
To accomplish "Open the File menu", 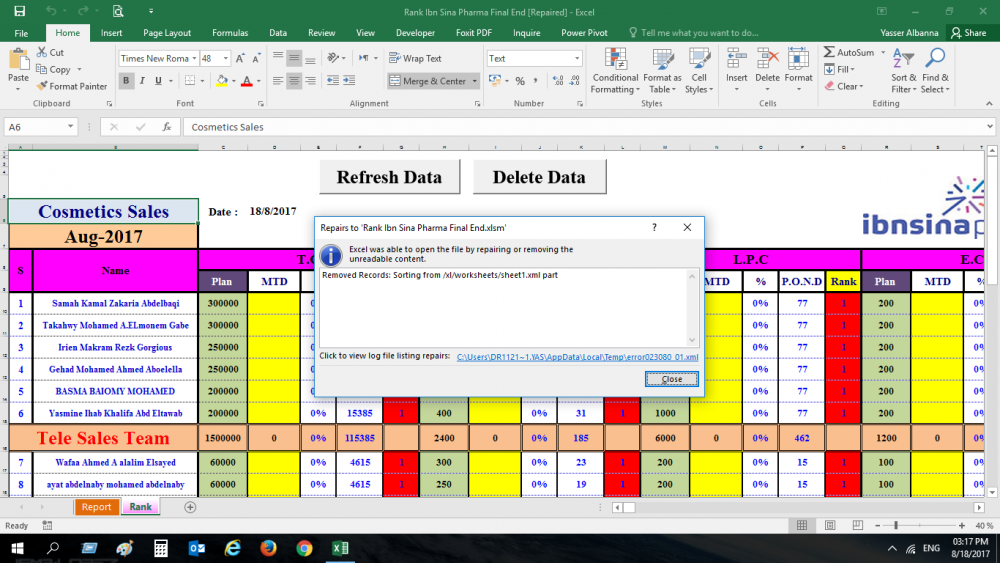I will click(21, 33).
